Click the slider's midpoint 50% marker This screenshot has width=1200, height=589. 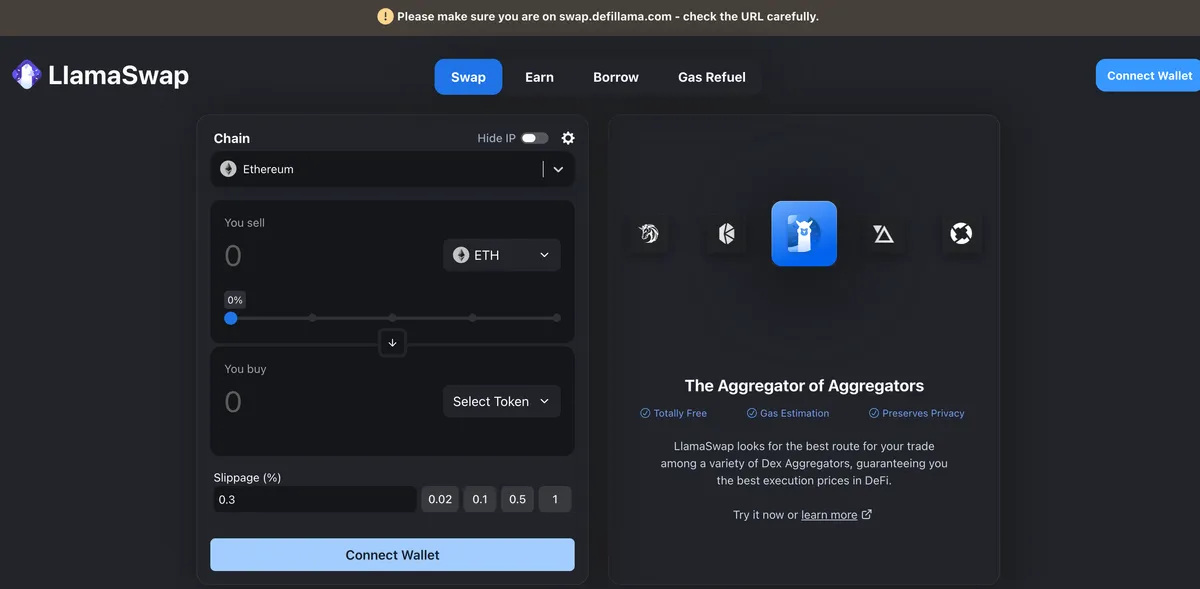393,318
